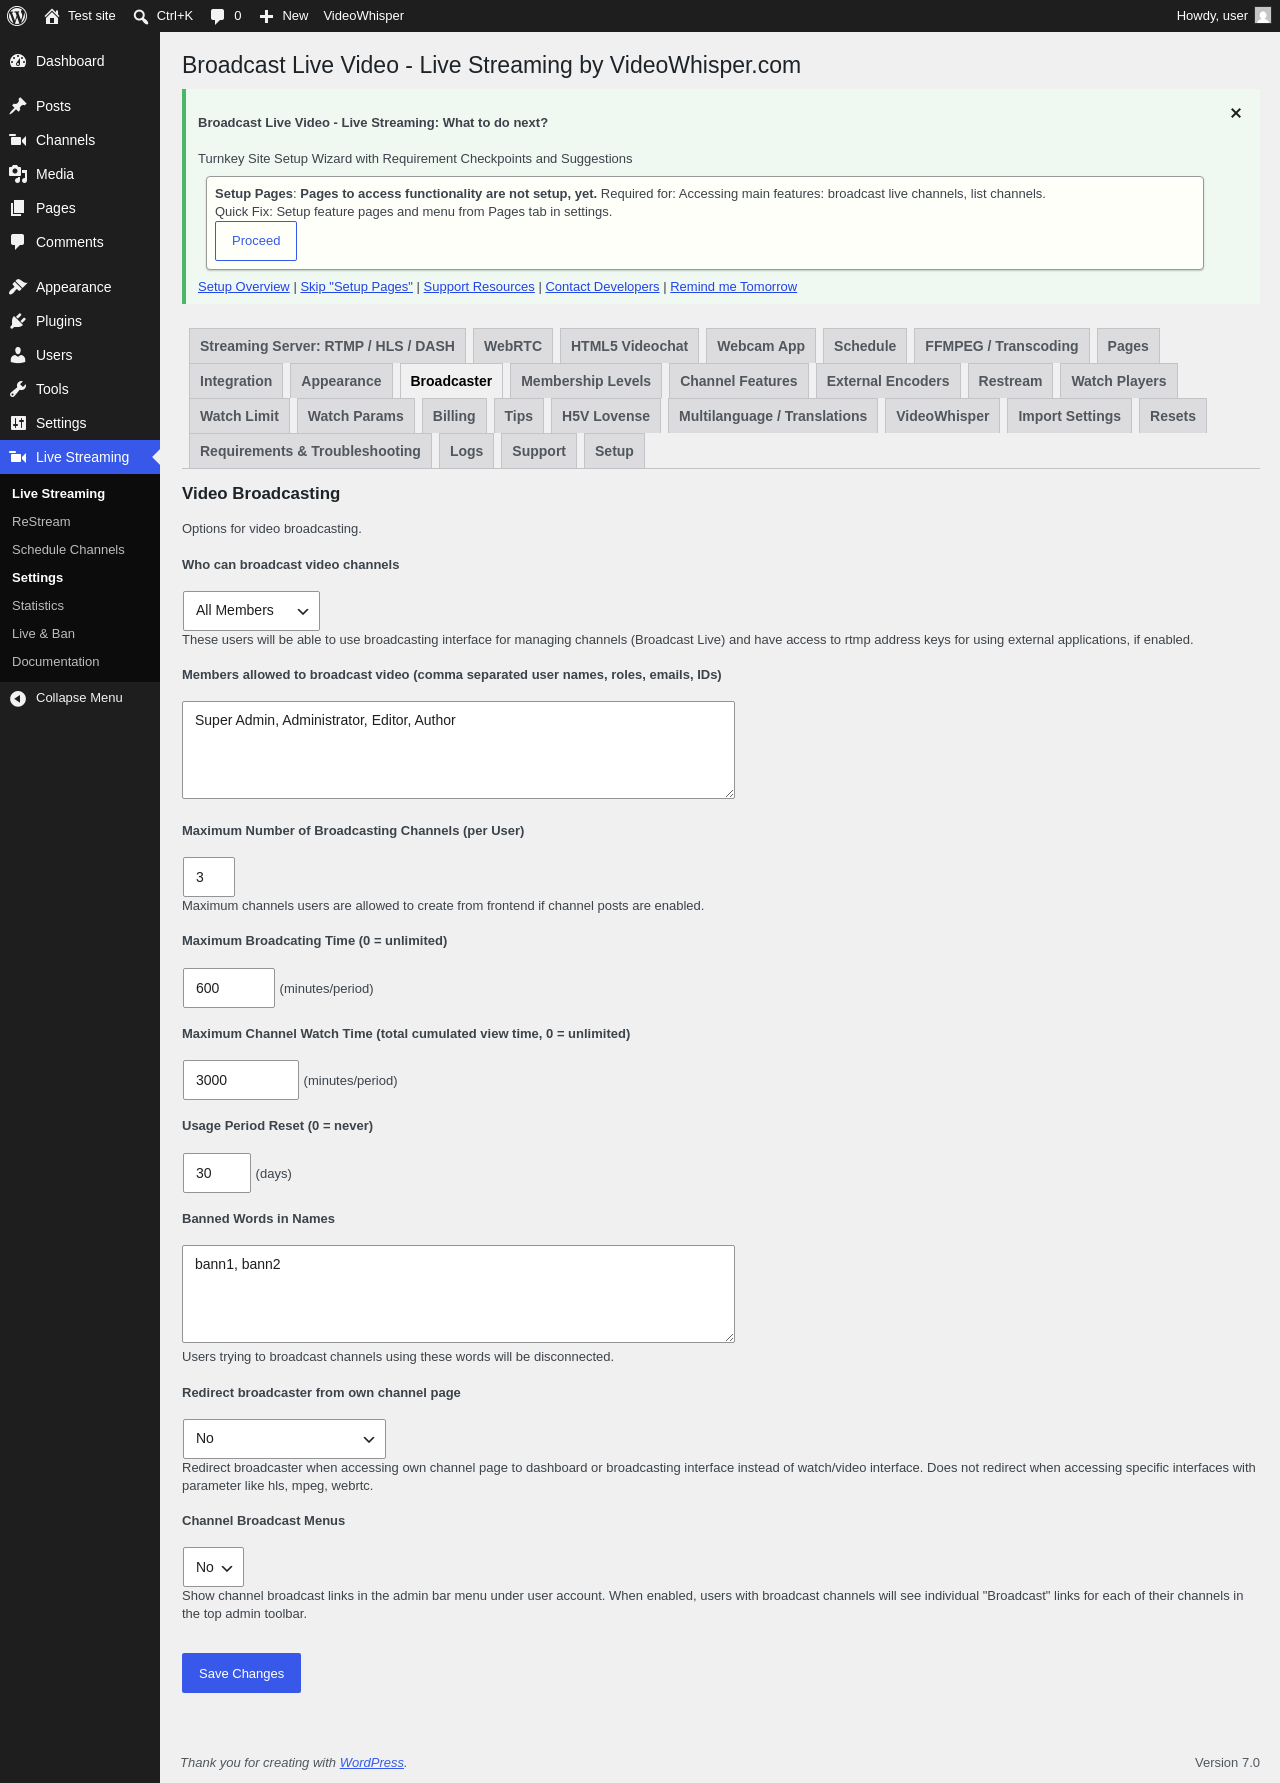Open the HTML5 Videochat tab
1280x1783 pixels.
[x=630, y=346]
